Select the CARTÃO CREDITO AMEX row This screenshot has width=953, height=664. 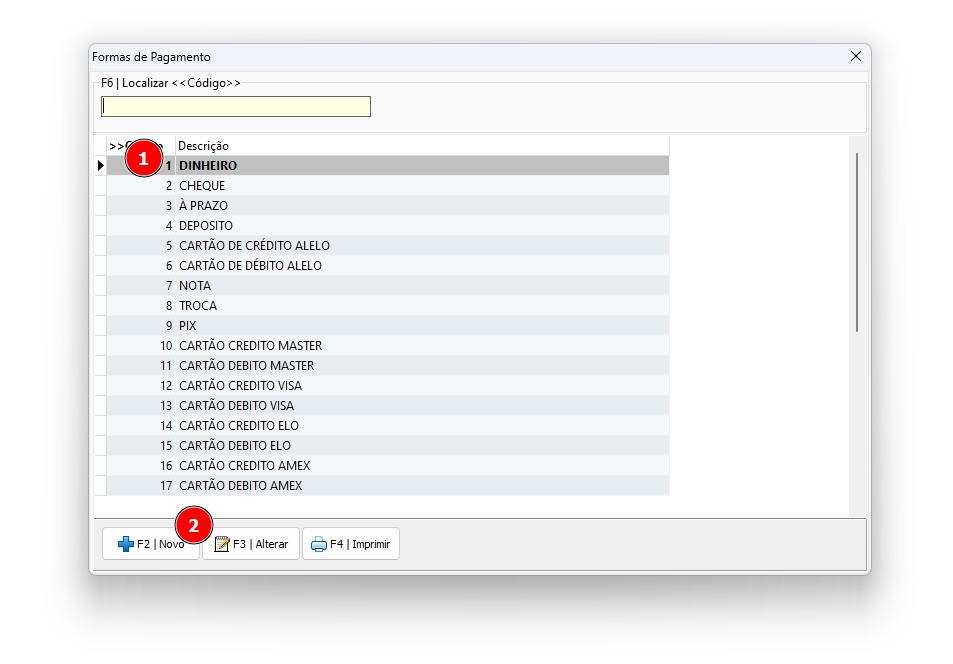click(x=244, y=466)
